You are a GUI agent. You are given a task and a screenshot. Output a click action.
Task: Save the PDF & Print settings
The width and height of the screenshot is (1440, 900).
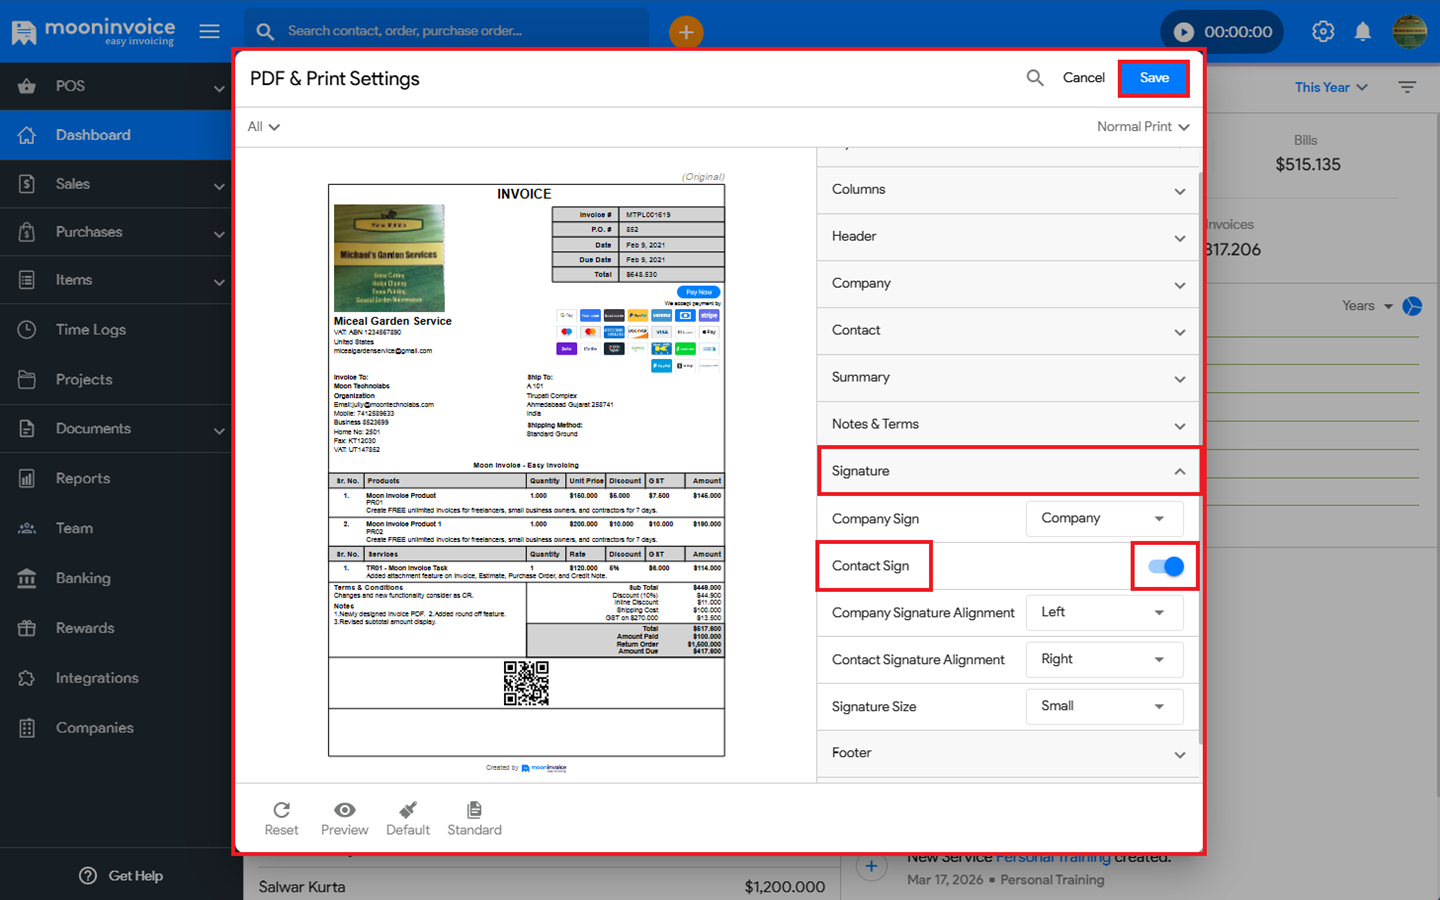(x=1154, y=78)
